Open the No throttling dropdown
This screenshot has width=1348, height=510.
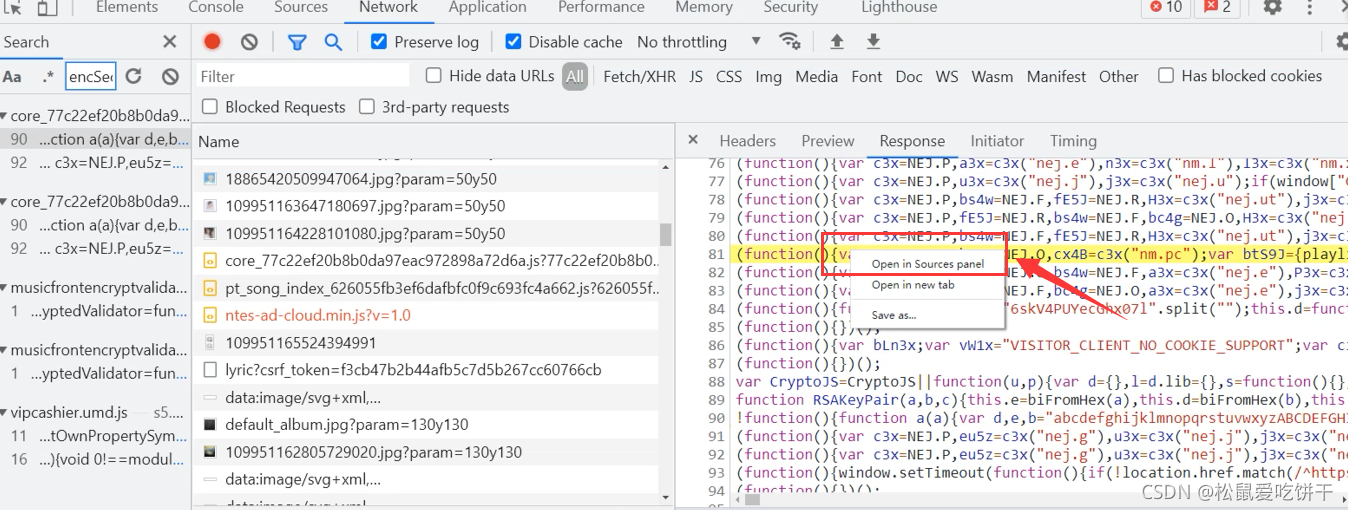699,42
